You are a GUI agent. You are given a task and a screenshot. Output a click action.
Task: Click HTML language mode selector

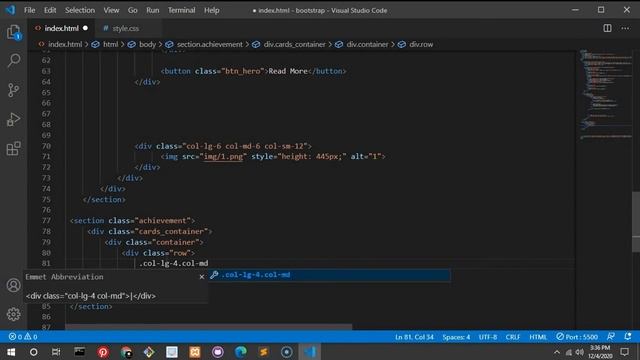pos(538,337)
